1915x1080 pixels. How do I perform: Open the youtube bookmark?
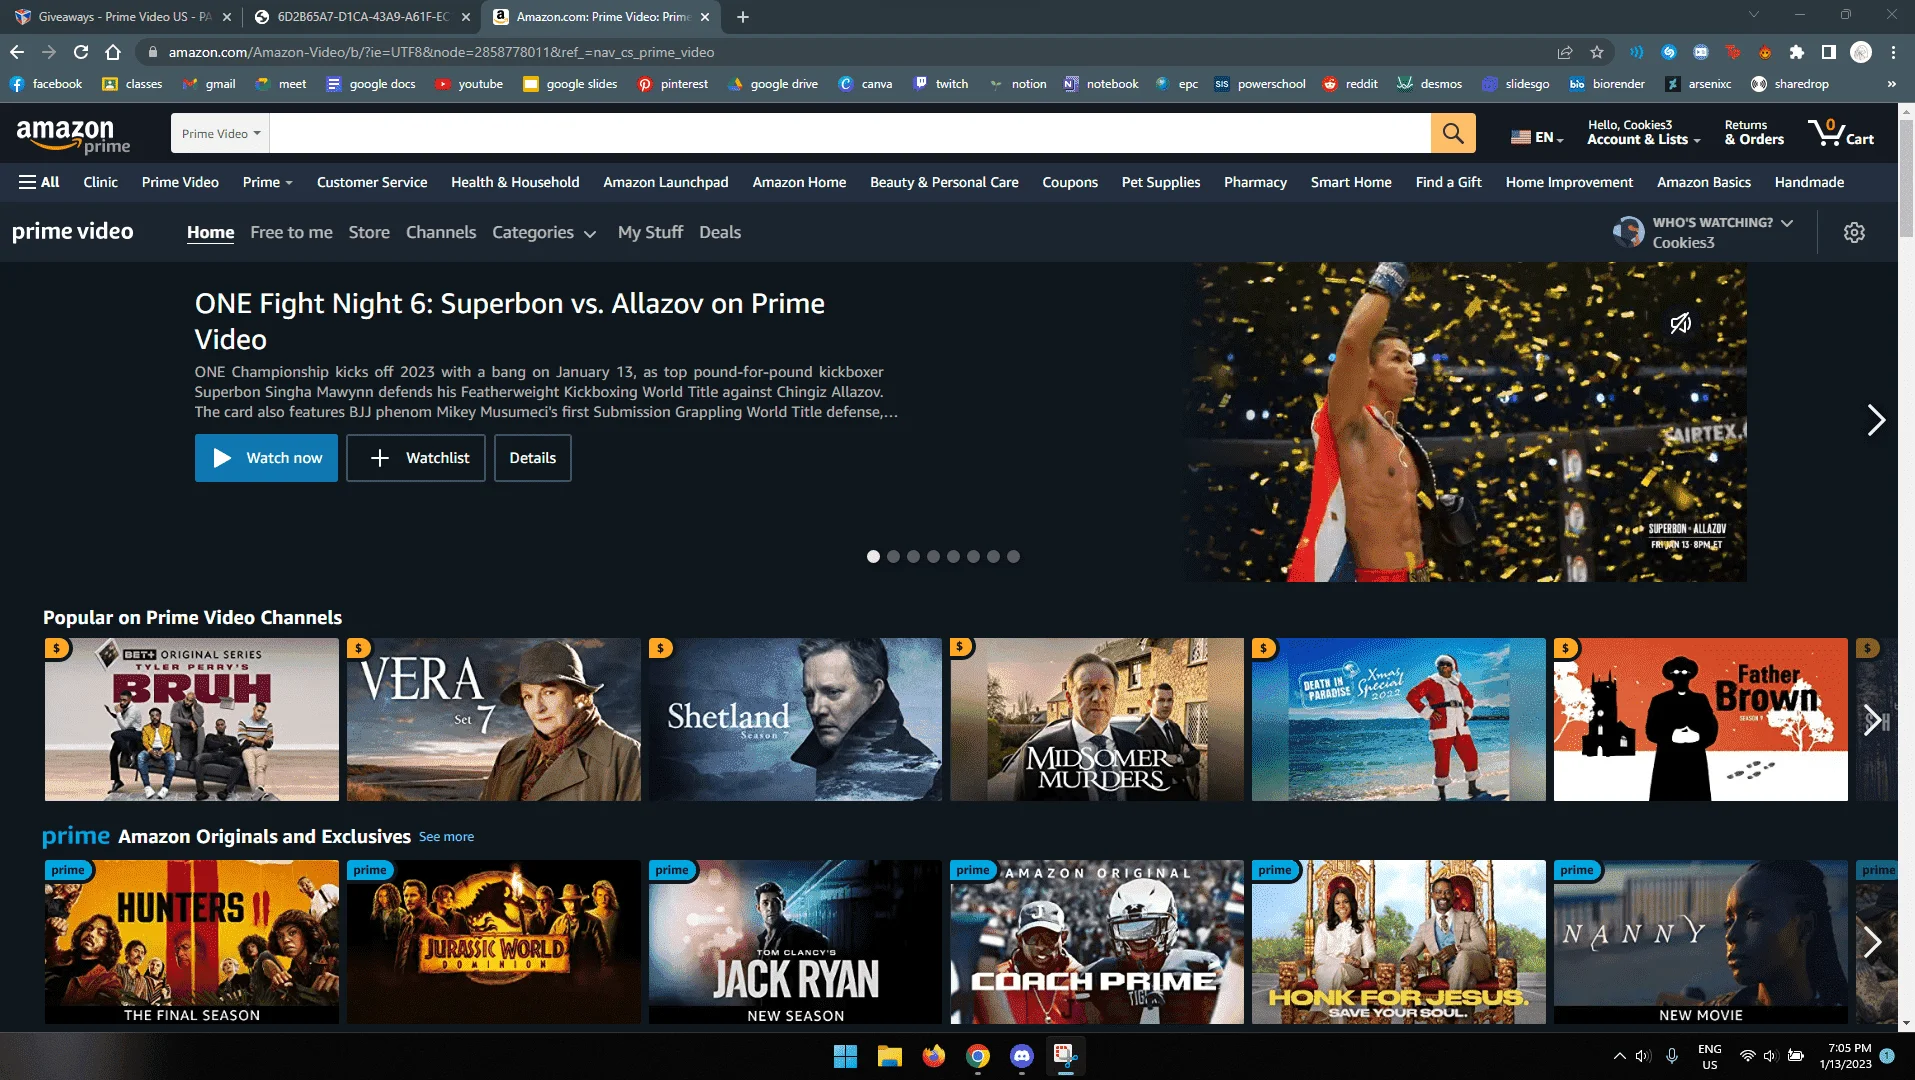(x=469, y=84)
